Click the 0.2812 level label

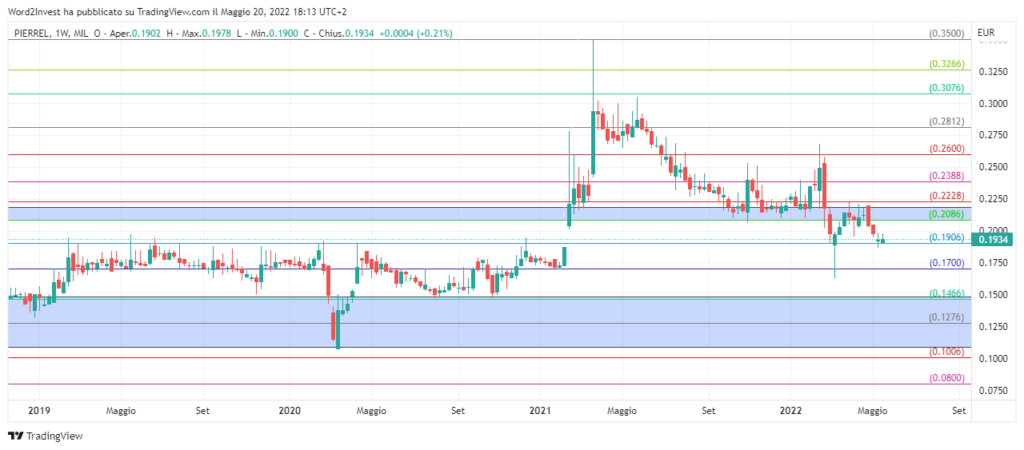coord(946,122)
